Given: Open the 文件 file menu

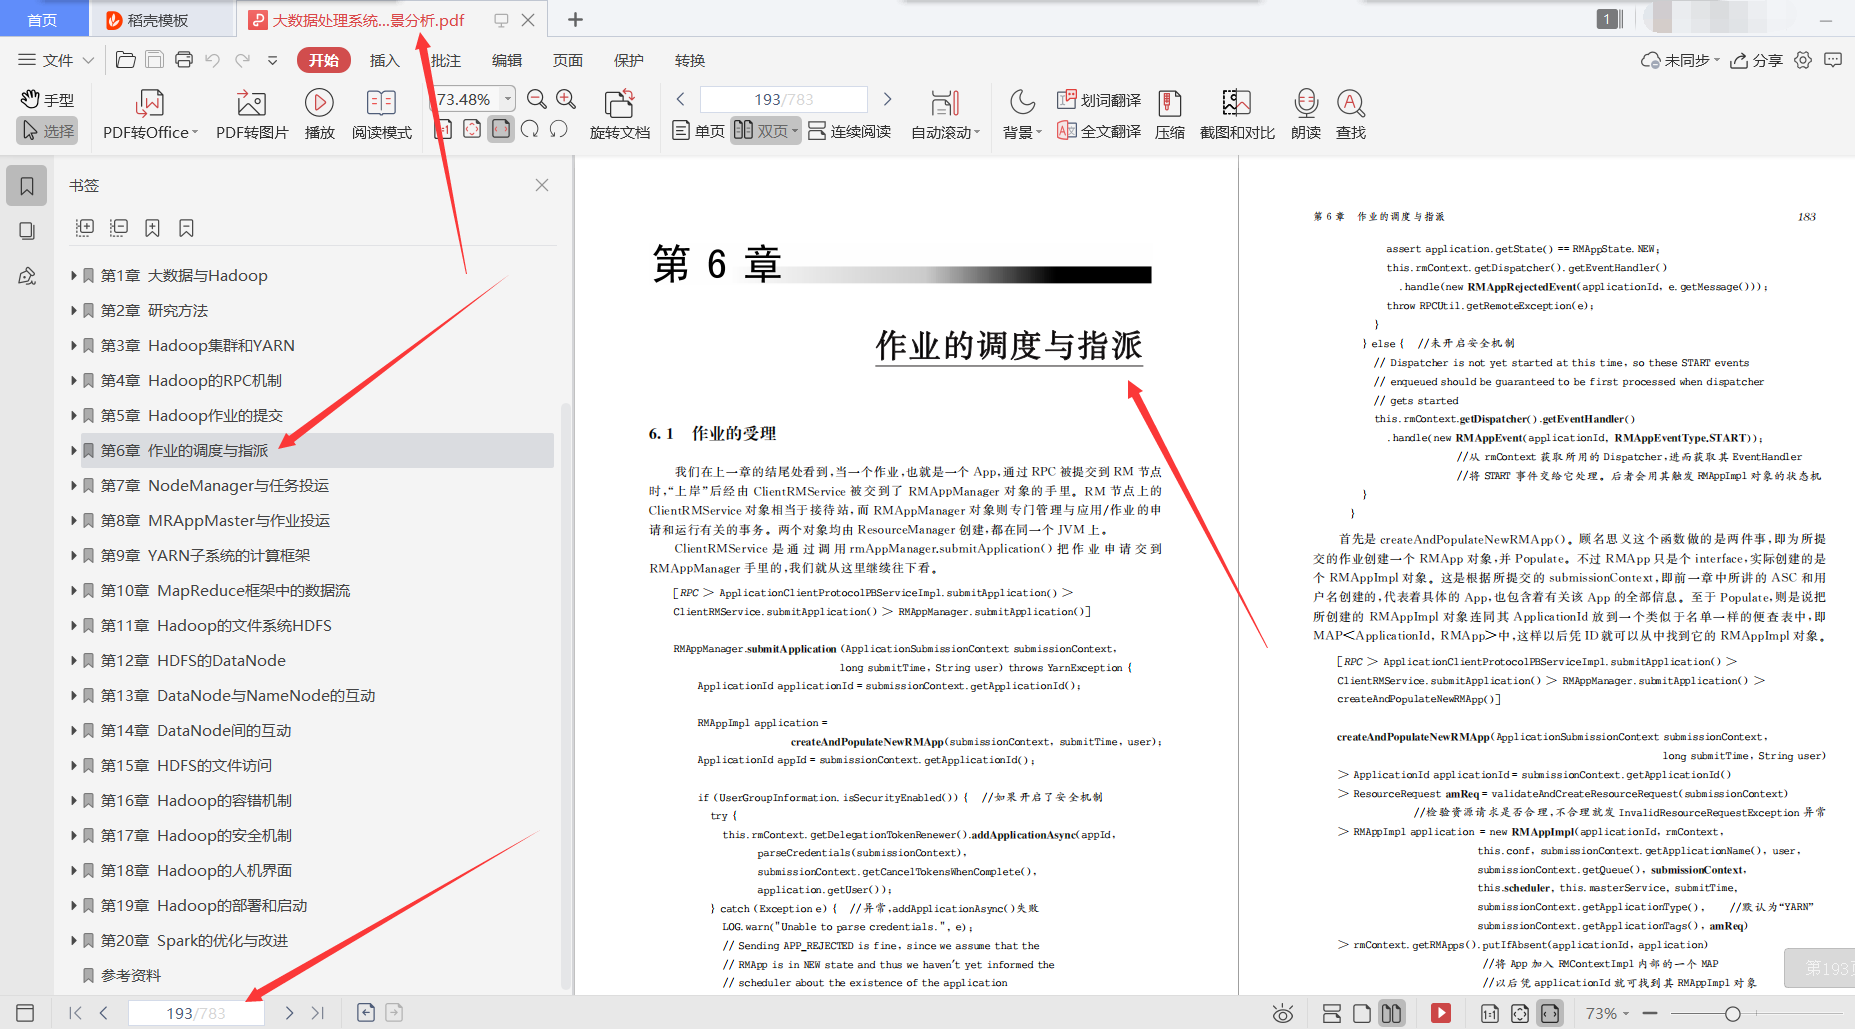Looking at the screenshot, I should click(x=55, y=60).
